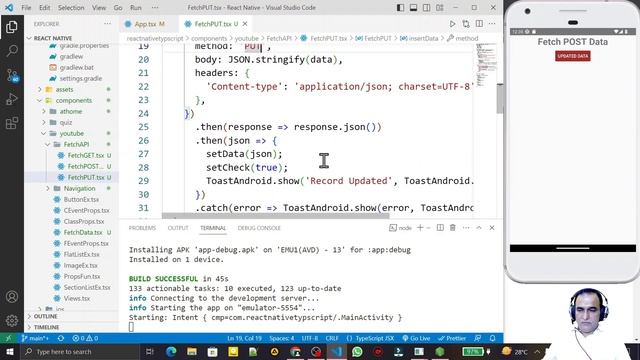
Task: Collapse the youtube folder
Action: pos(71,133)
